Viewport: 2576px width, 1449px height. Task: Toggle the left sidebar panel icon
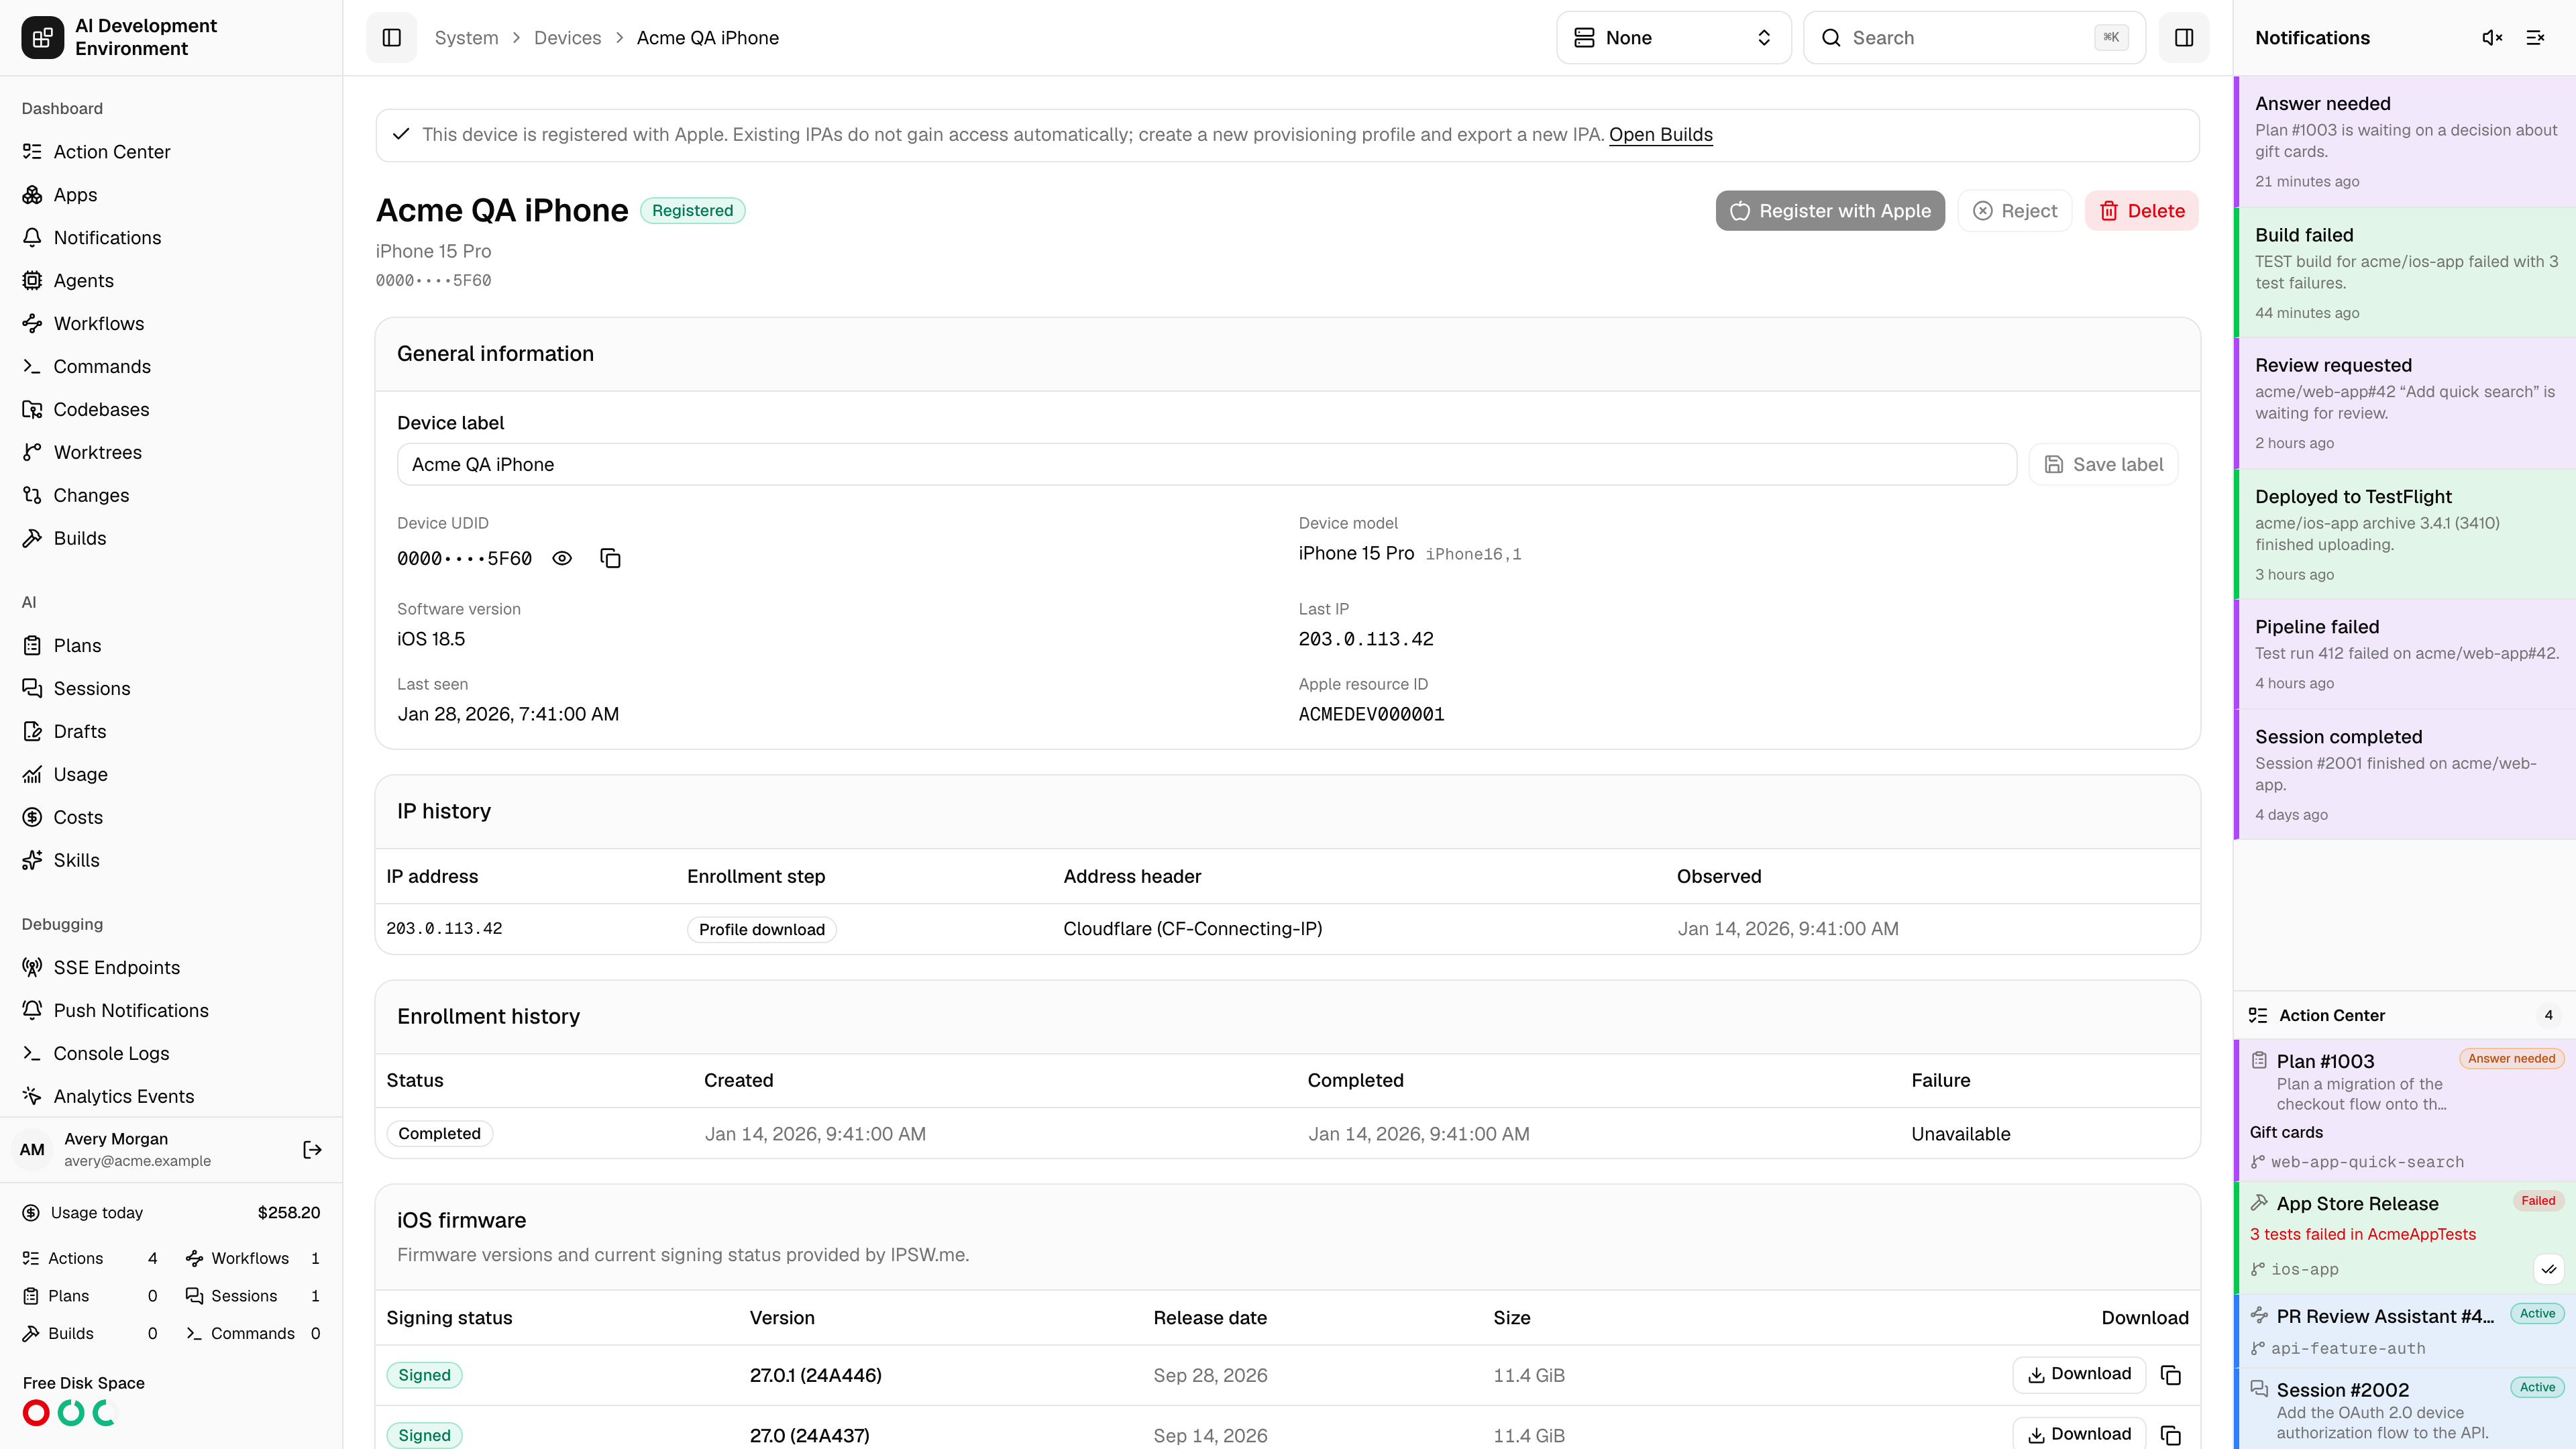pos(391,38)
